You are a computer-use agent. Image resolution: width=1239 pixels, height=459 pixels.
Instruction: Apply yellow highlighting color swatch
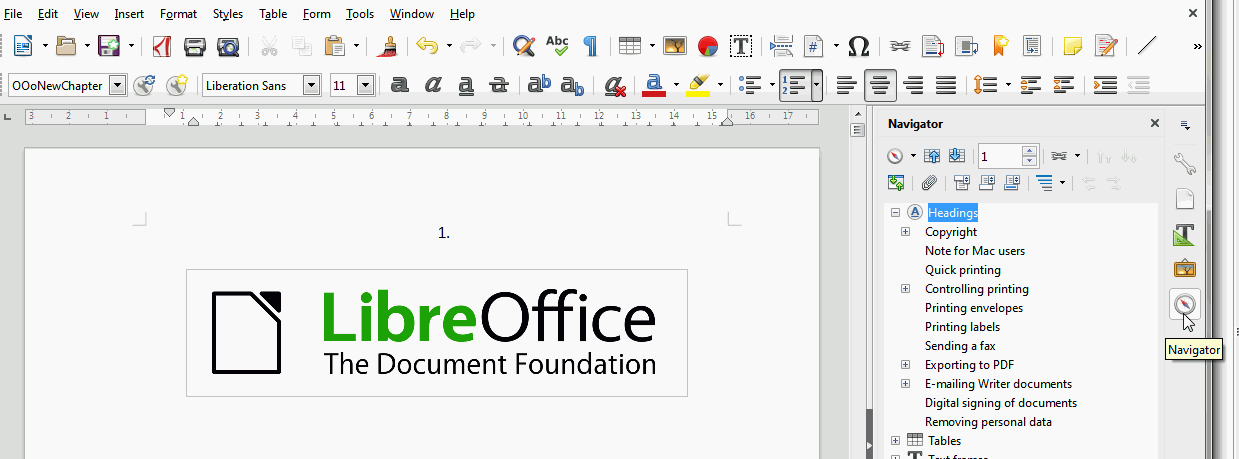(699, 86)
